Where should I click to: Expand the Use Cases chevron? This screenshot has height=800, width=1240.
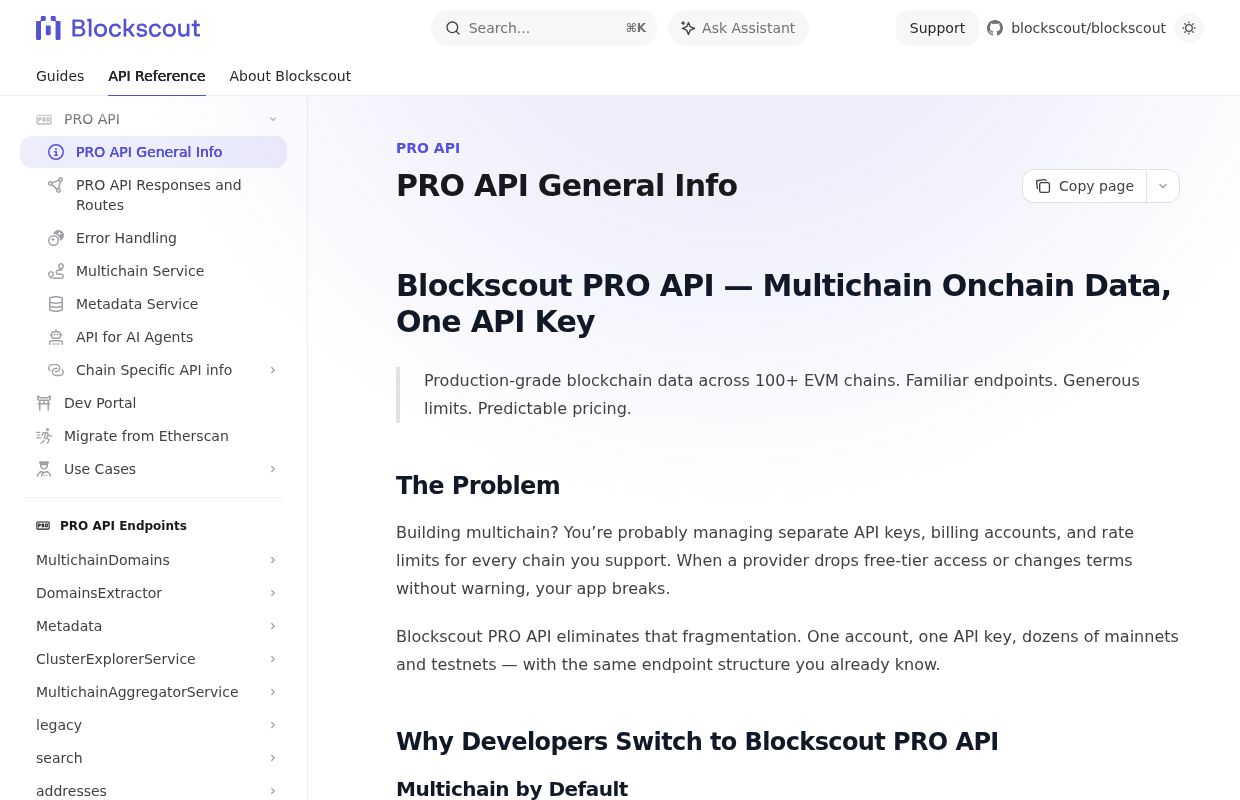[273, 469]
